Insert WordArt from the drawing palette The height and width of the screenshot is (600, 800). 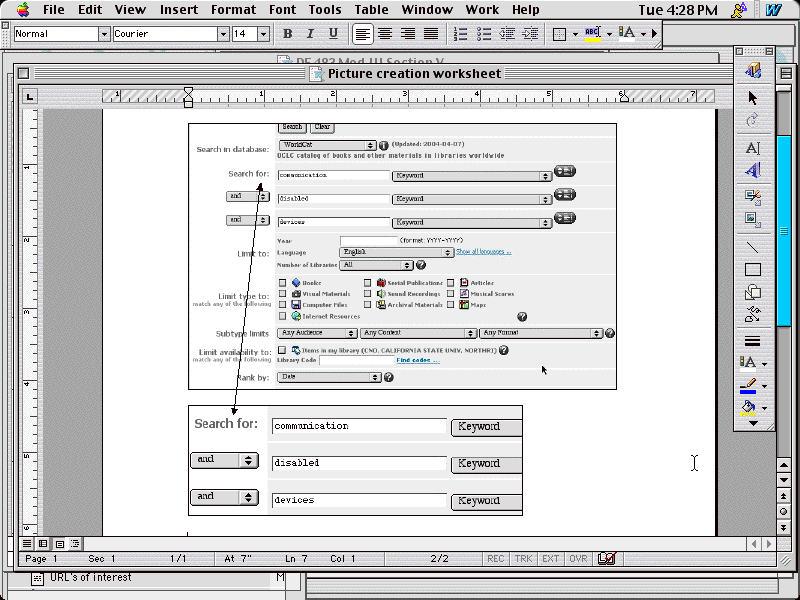pos(753,170)
